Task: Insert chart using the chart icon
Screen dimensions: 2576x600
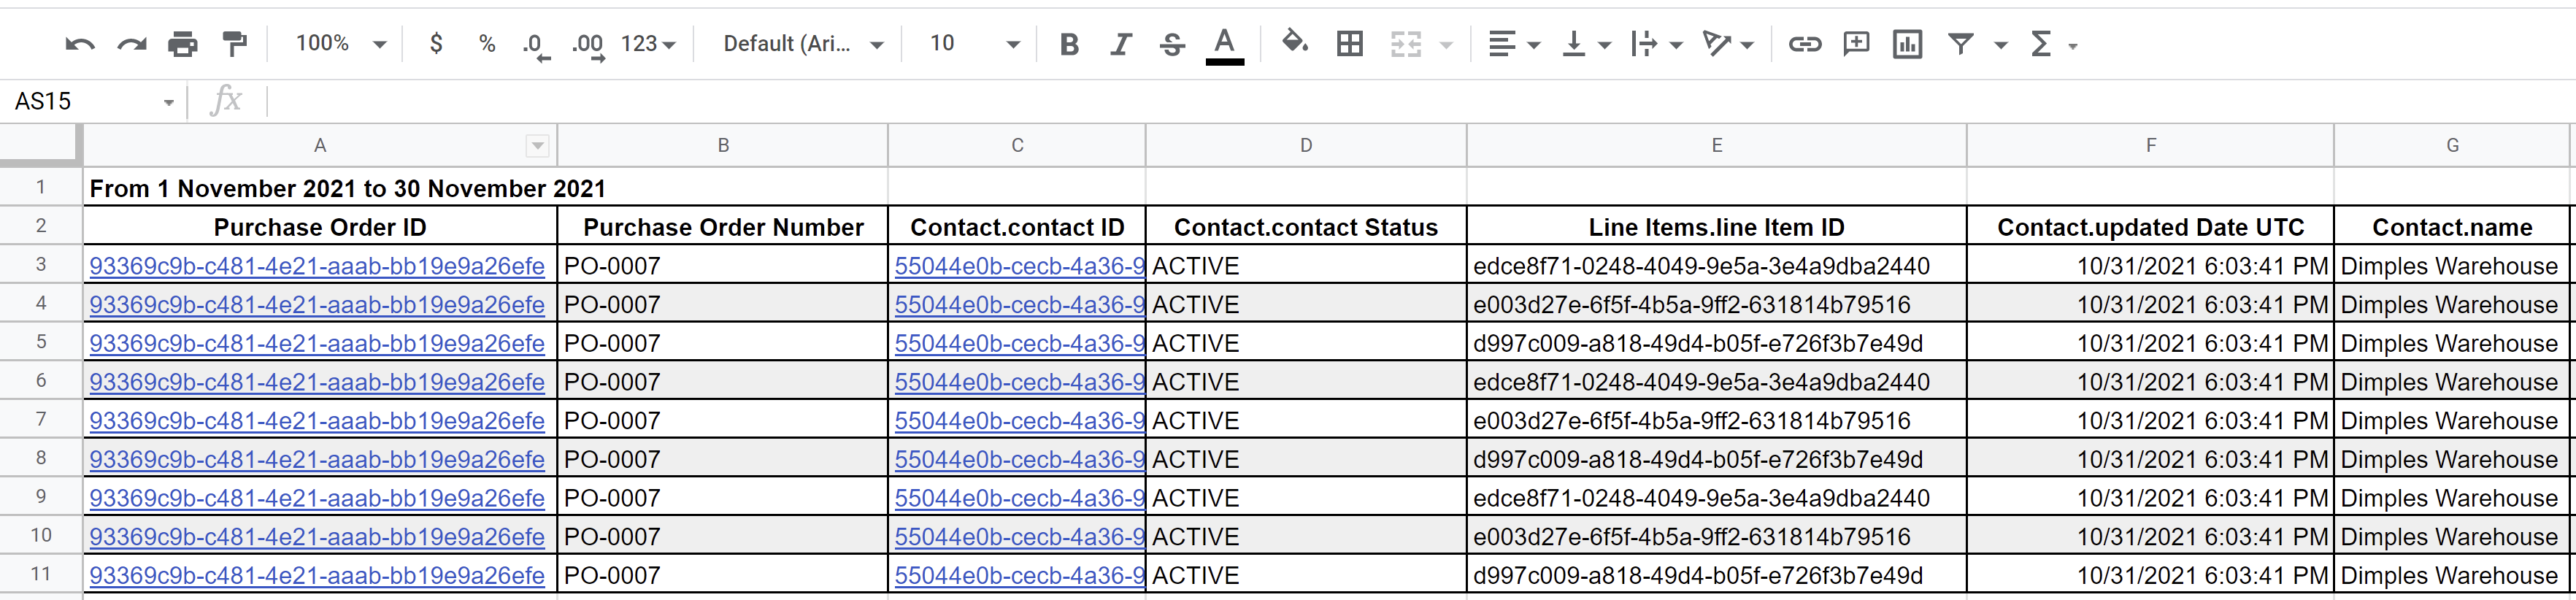Action: tap(1907, 44)
